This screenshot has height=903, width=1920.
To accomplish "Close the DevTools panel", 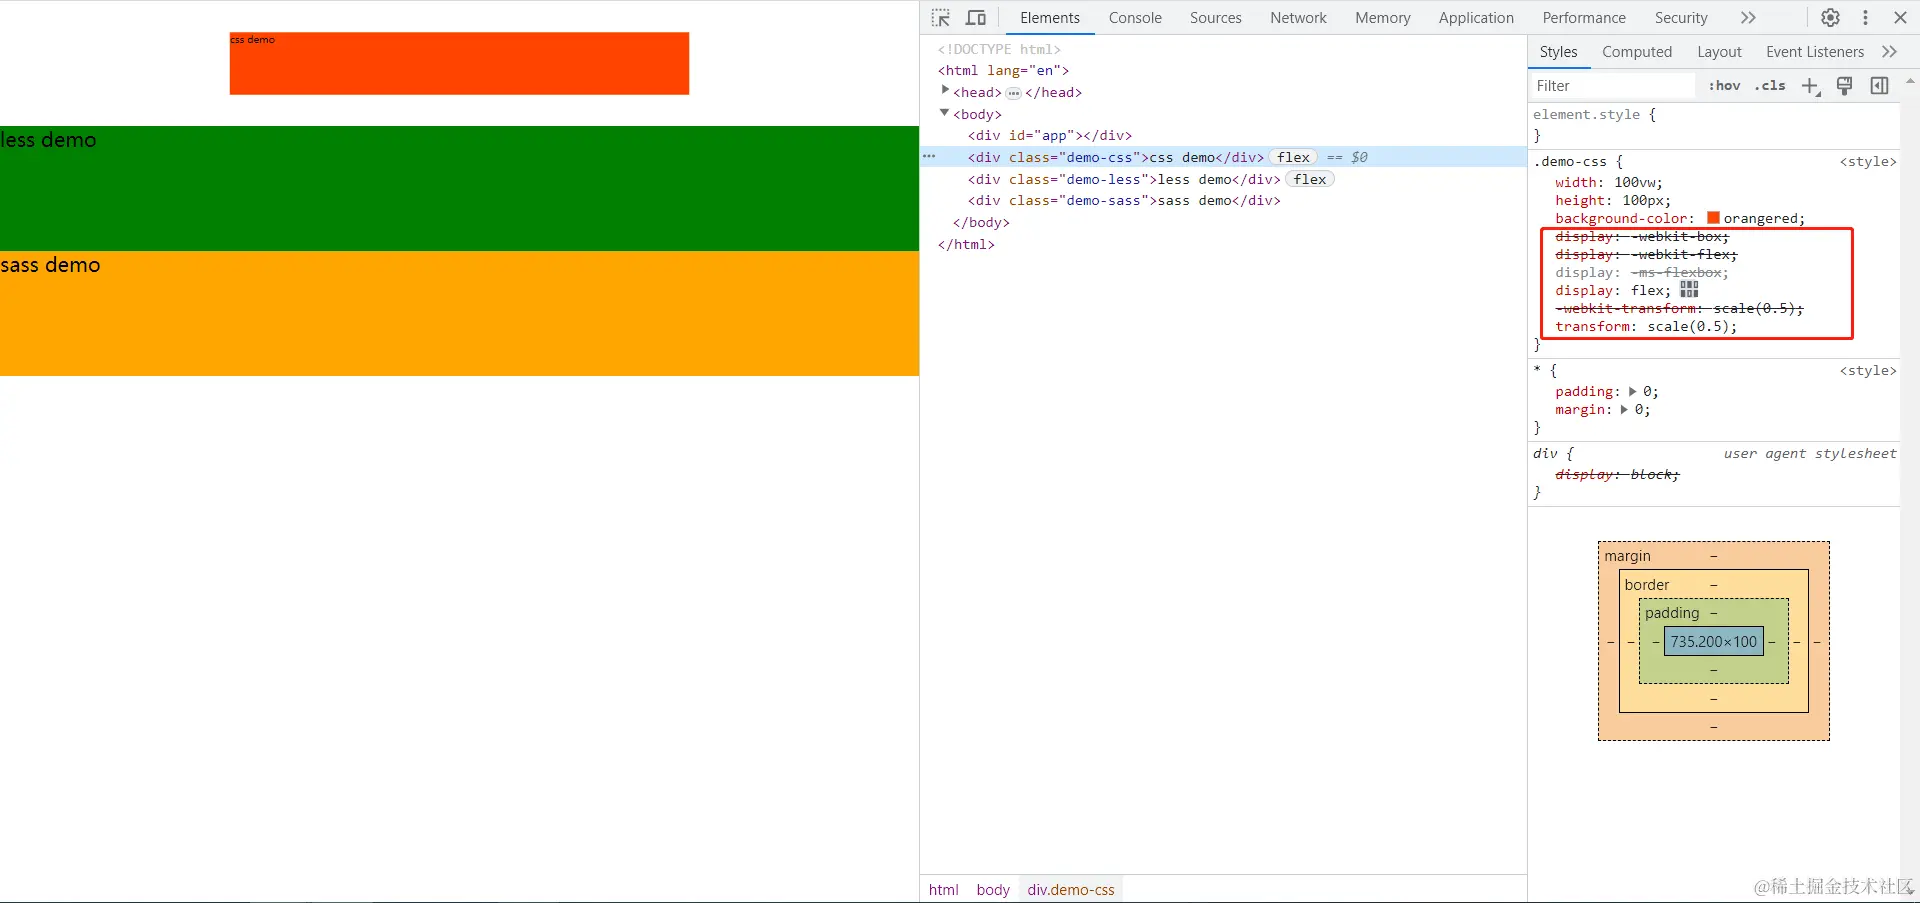I will coord(1900,18).
